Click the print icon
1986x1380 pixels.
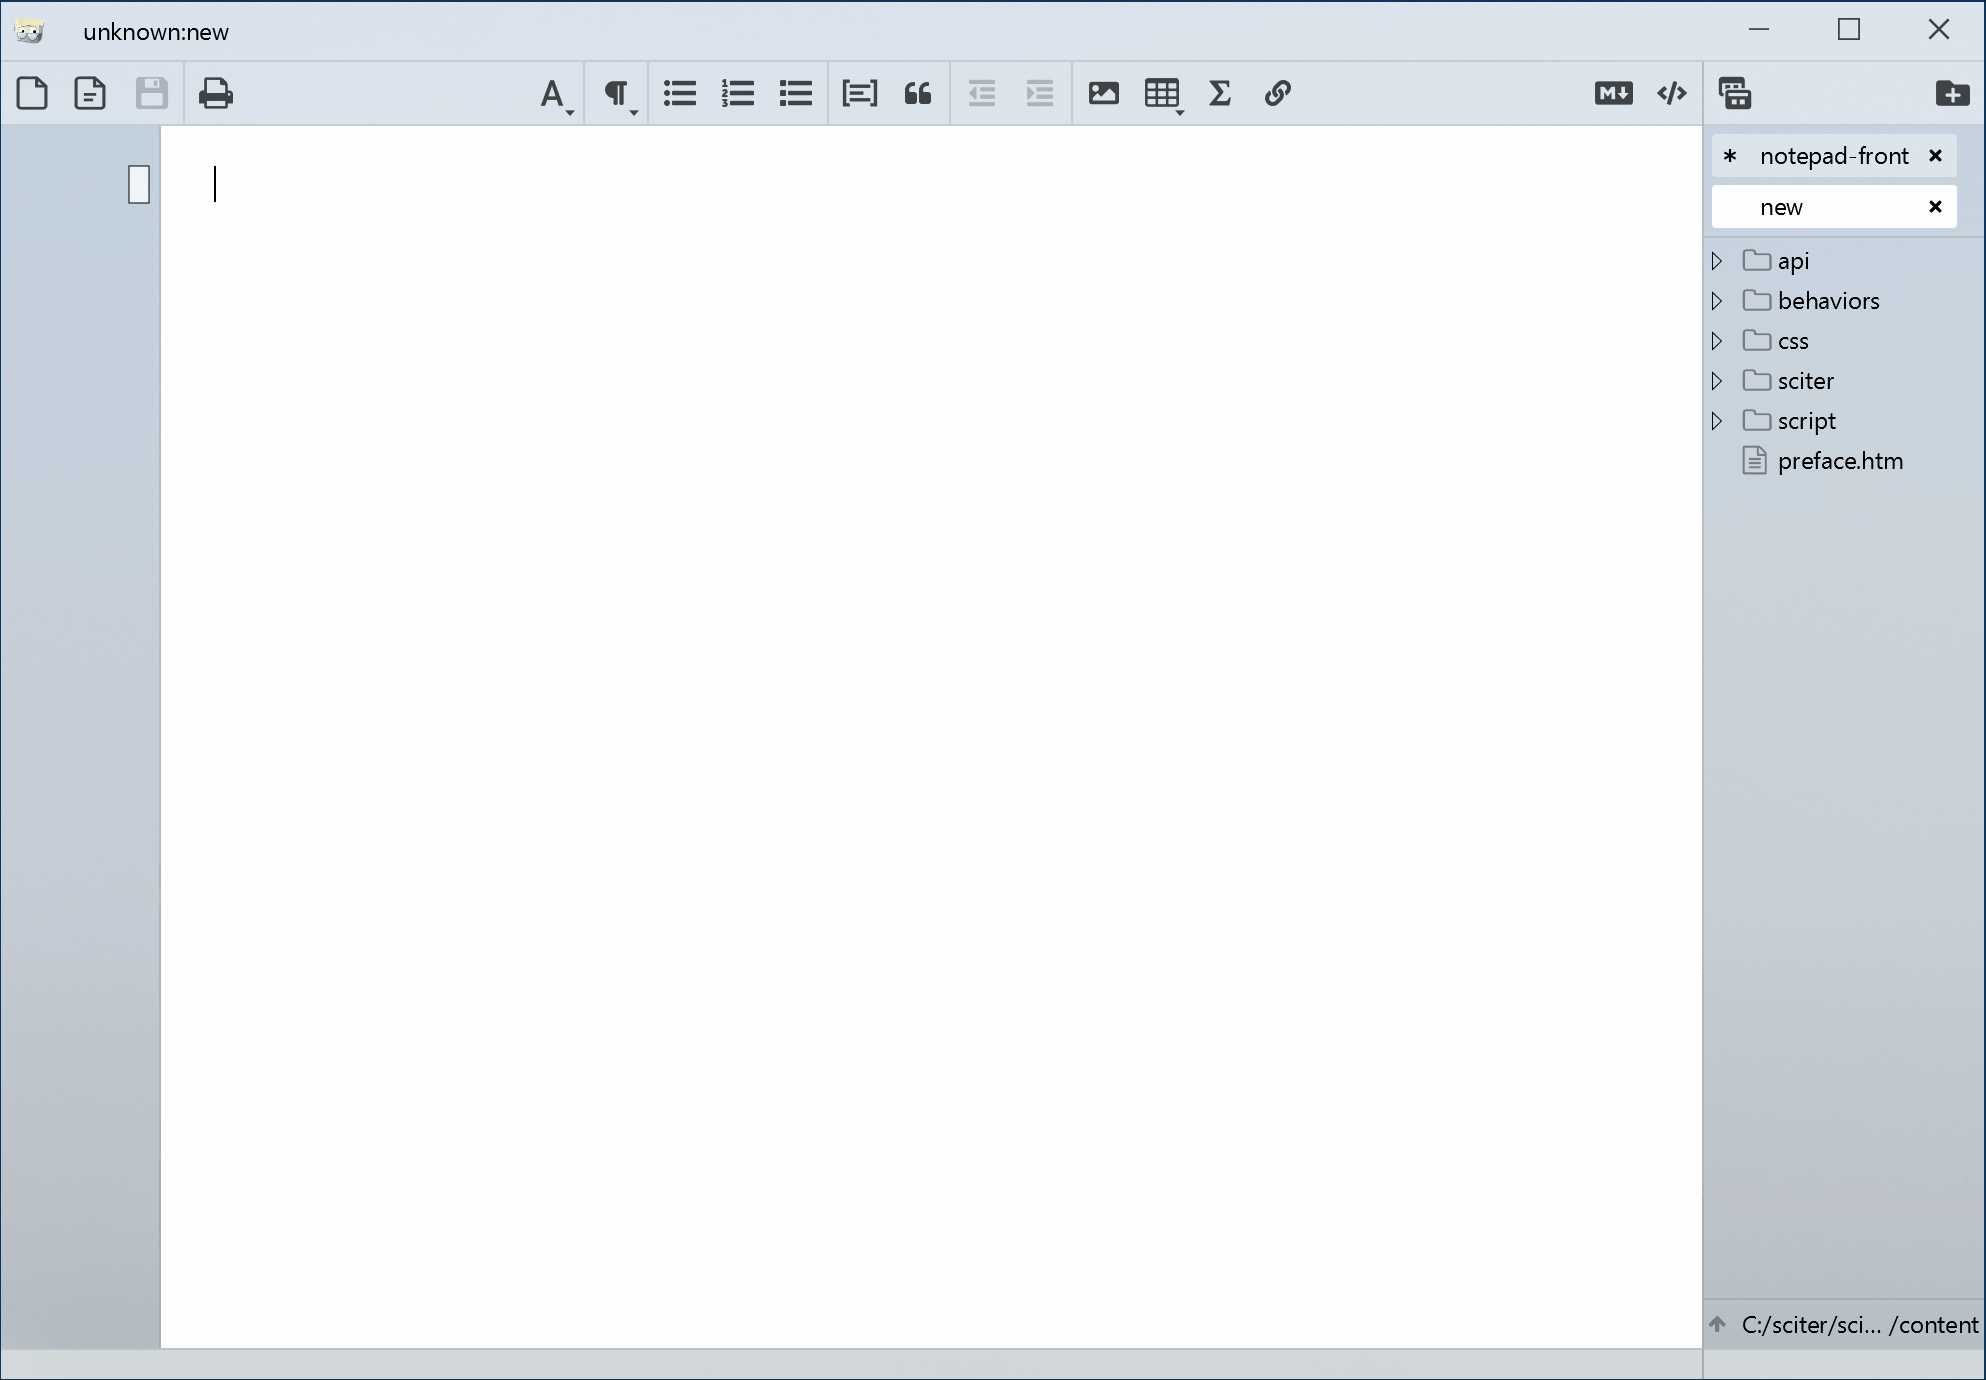pyautogui.click(x=215, y=93)
